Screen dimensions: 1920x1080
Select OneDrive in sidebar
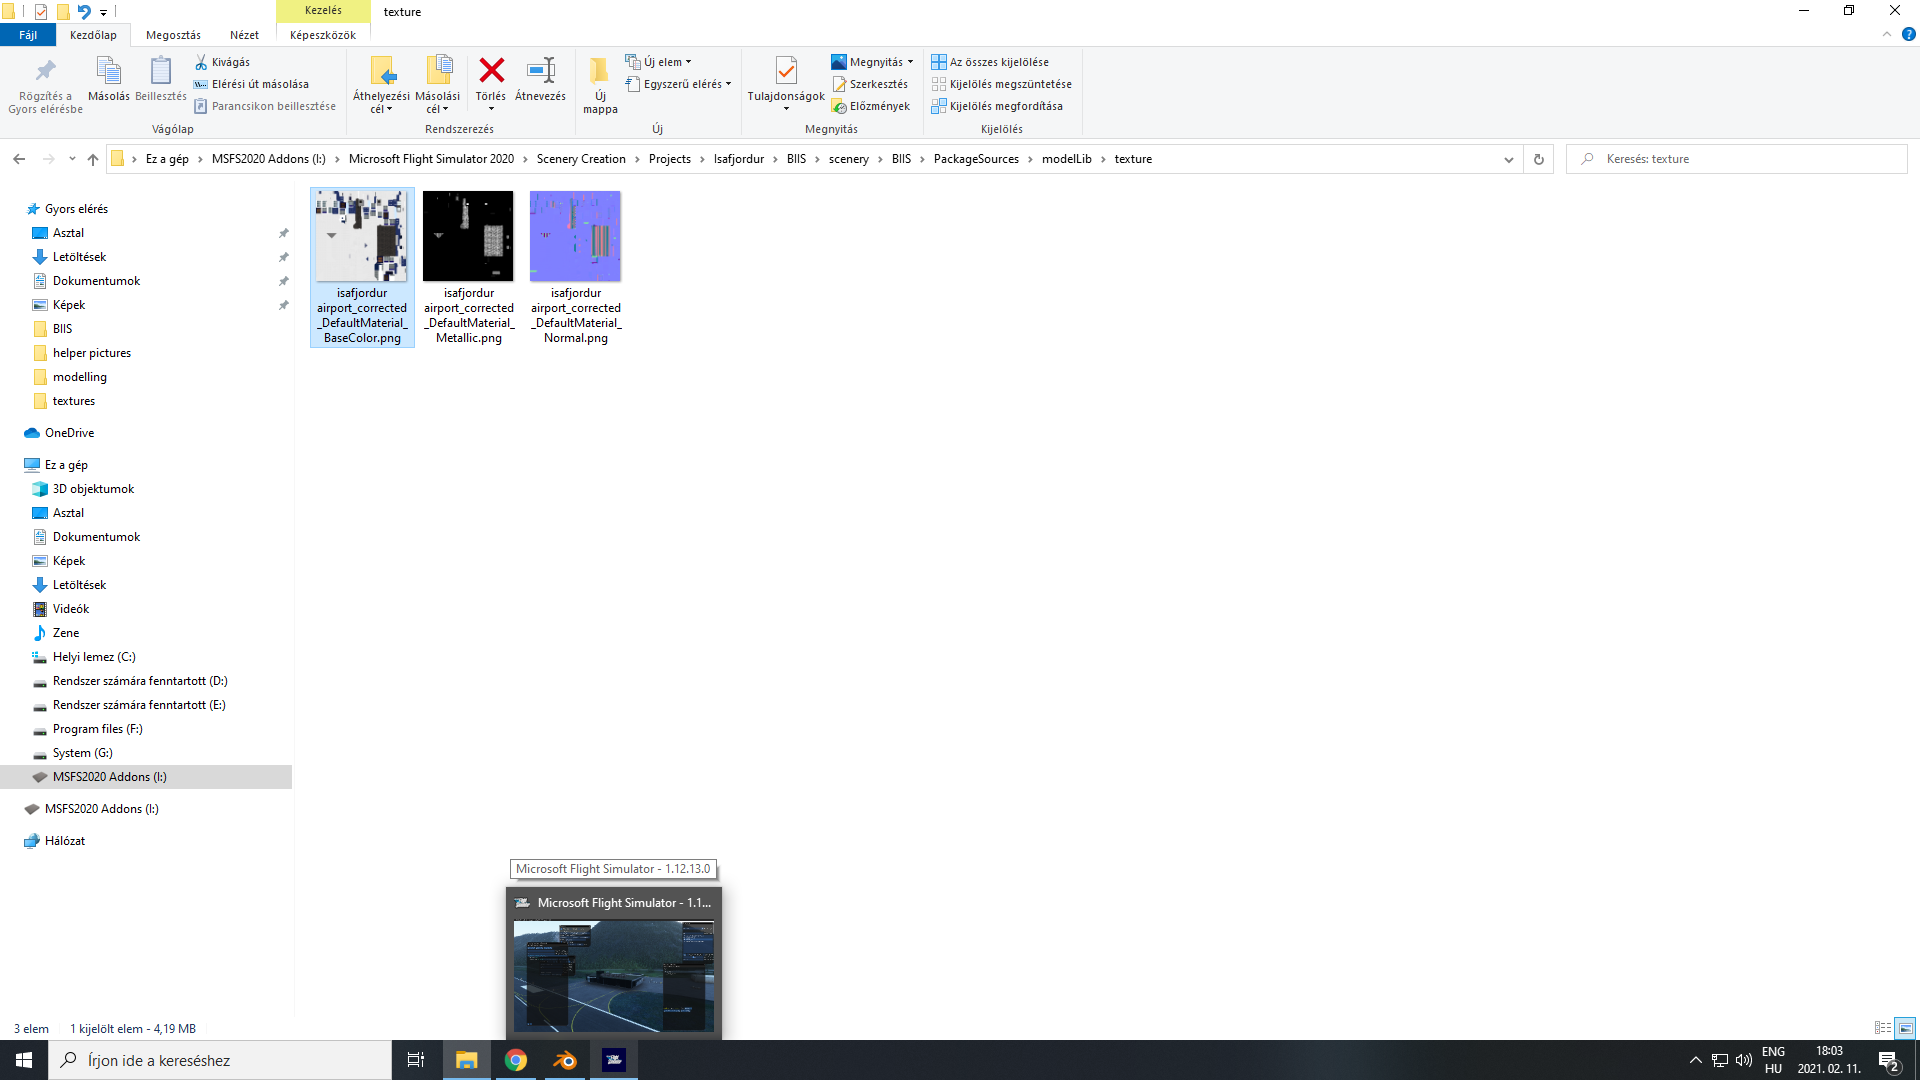click(x=69, y=433)
